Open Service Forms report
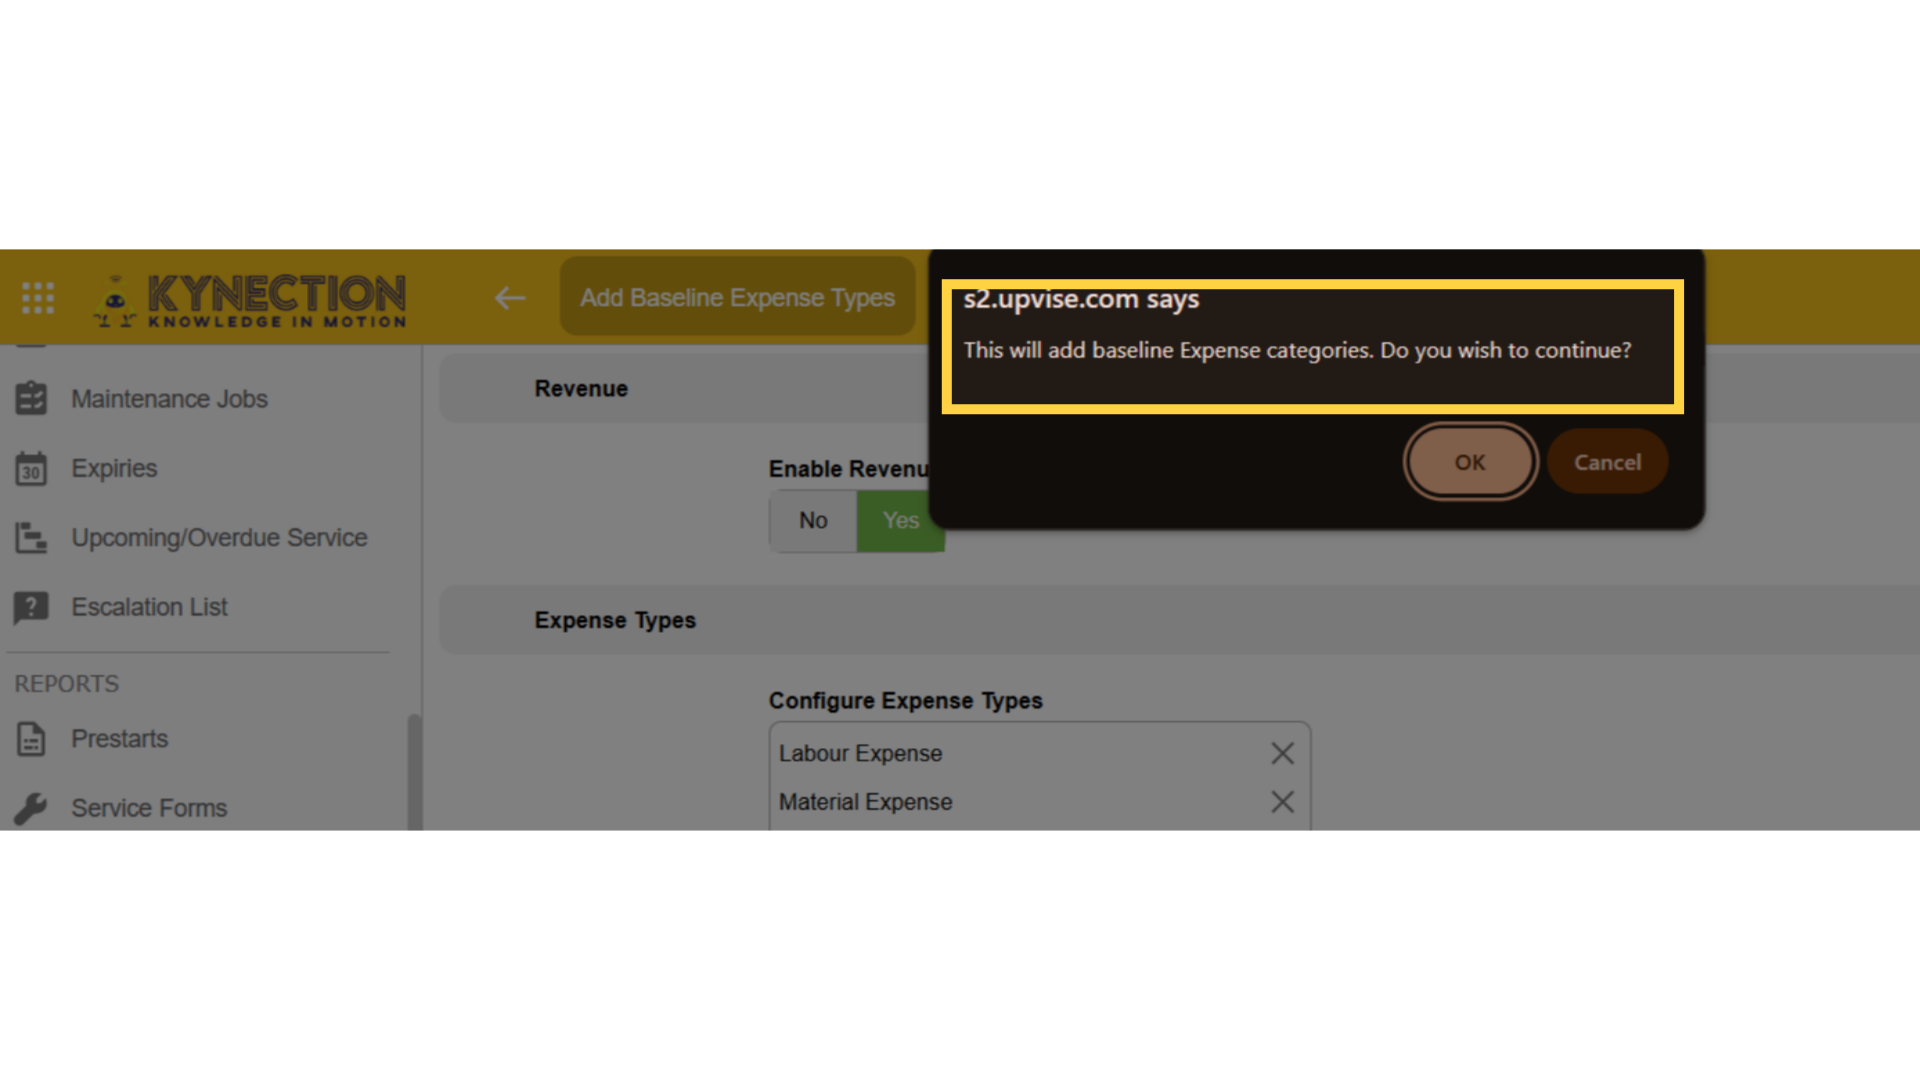Image resolution: width=1920 pixels, height=1080 pixels. click(149, 808)
